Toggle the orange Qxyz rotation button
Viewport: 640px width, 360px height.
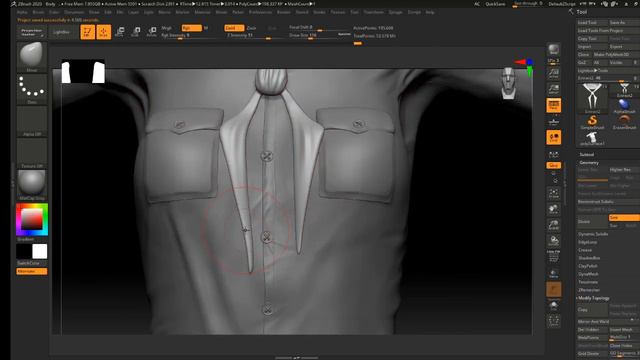point(553,165)
